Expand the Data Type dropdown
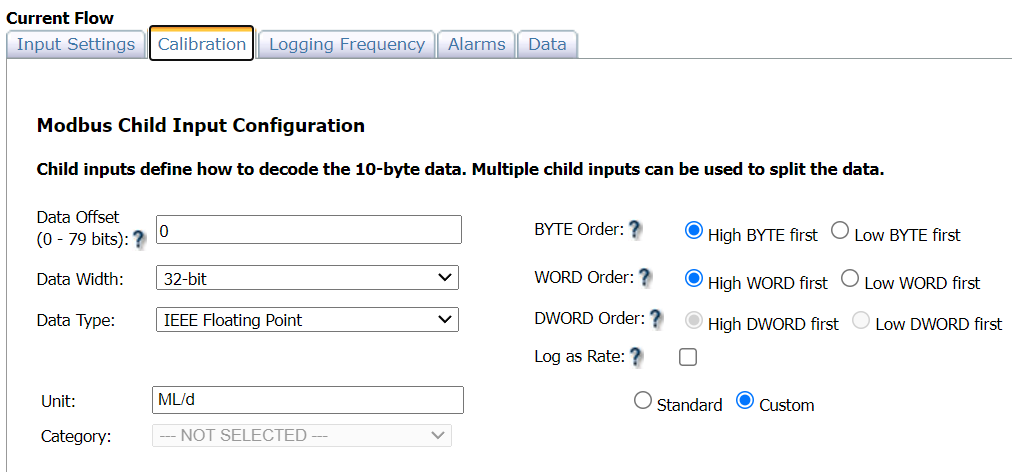Image resolution: width=1012 pixels, height=472 pixels. coord(307,320)
